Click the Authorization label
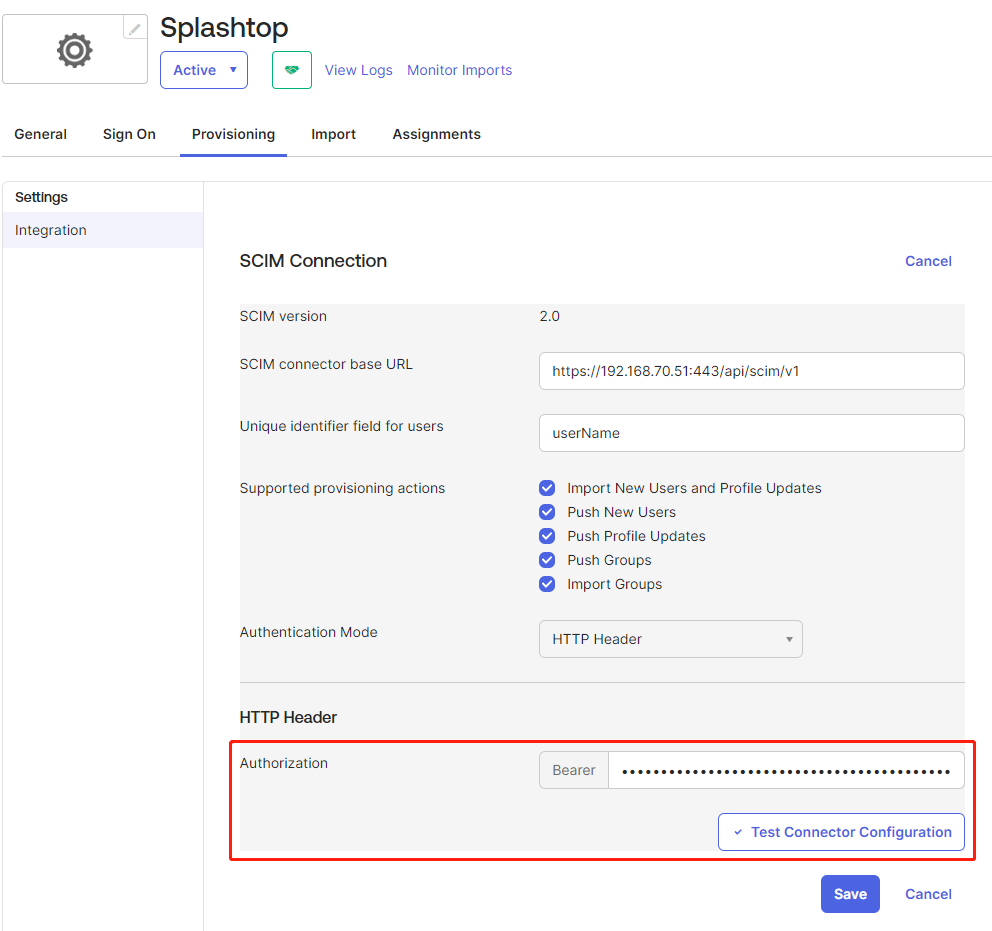 [x=283, y=763]
